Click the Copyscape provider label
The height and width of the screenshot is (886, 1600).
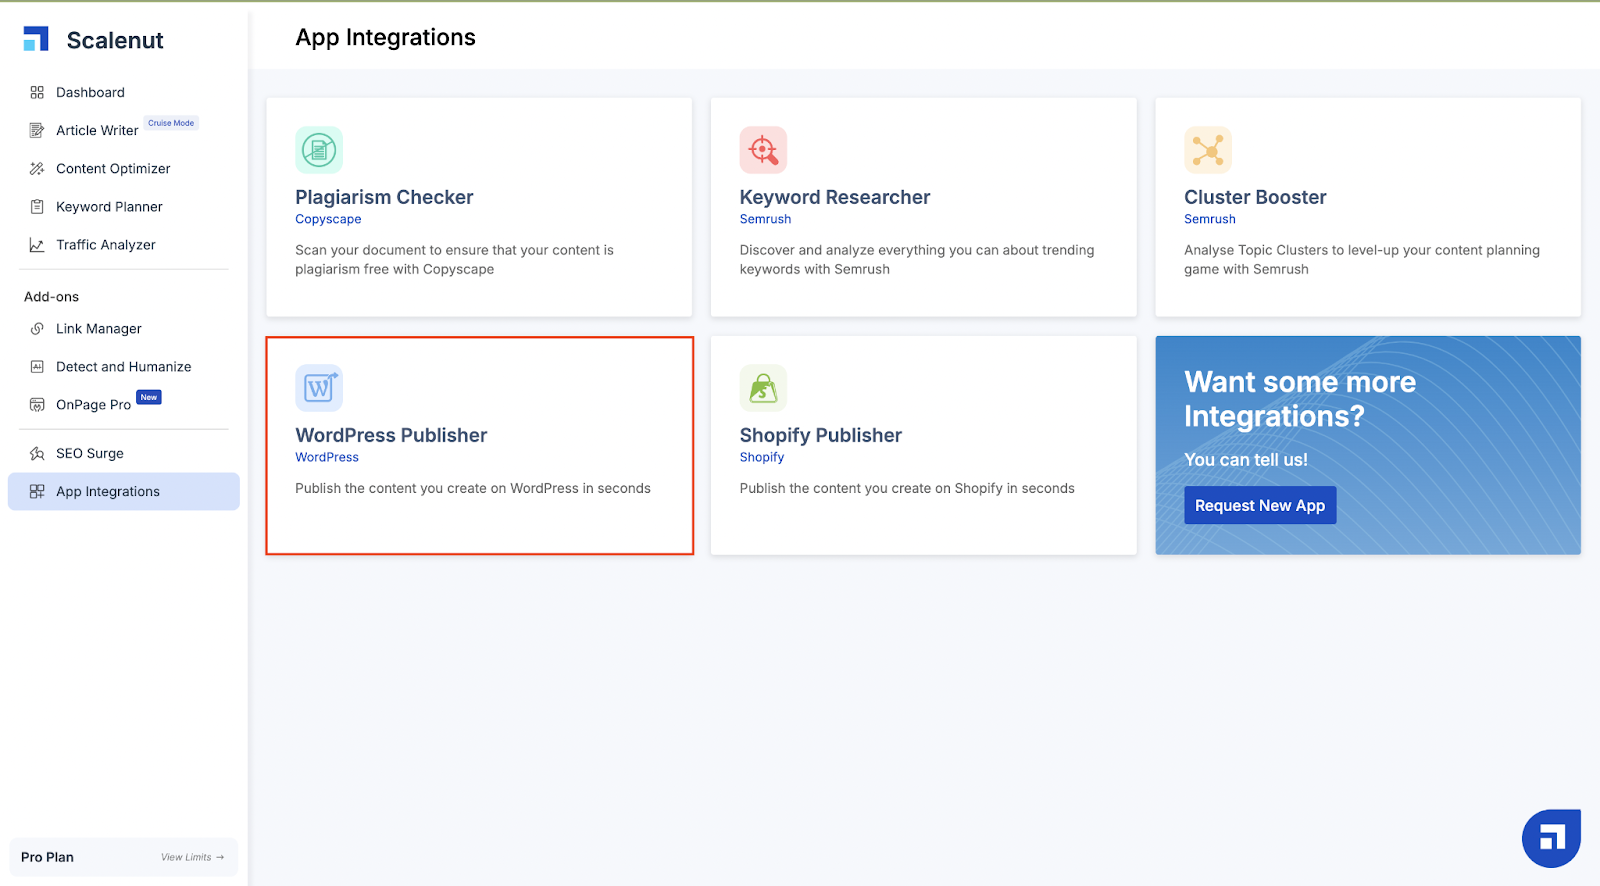point(328,219)
